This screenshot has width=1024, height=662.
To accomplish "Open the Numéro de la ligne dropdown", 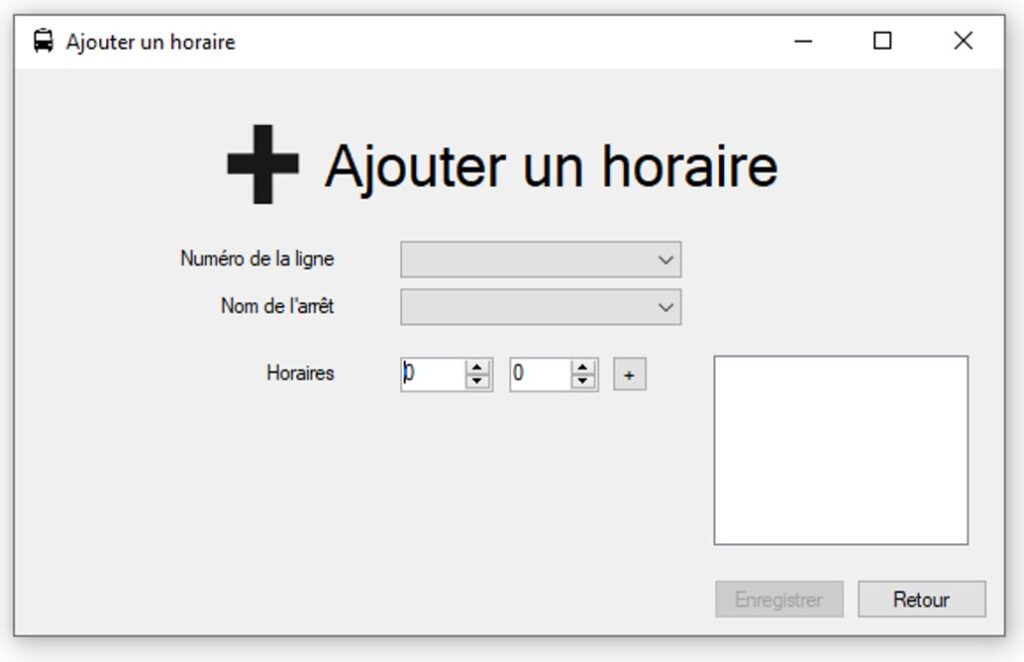I will coord(541,259).
